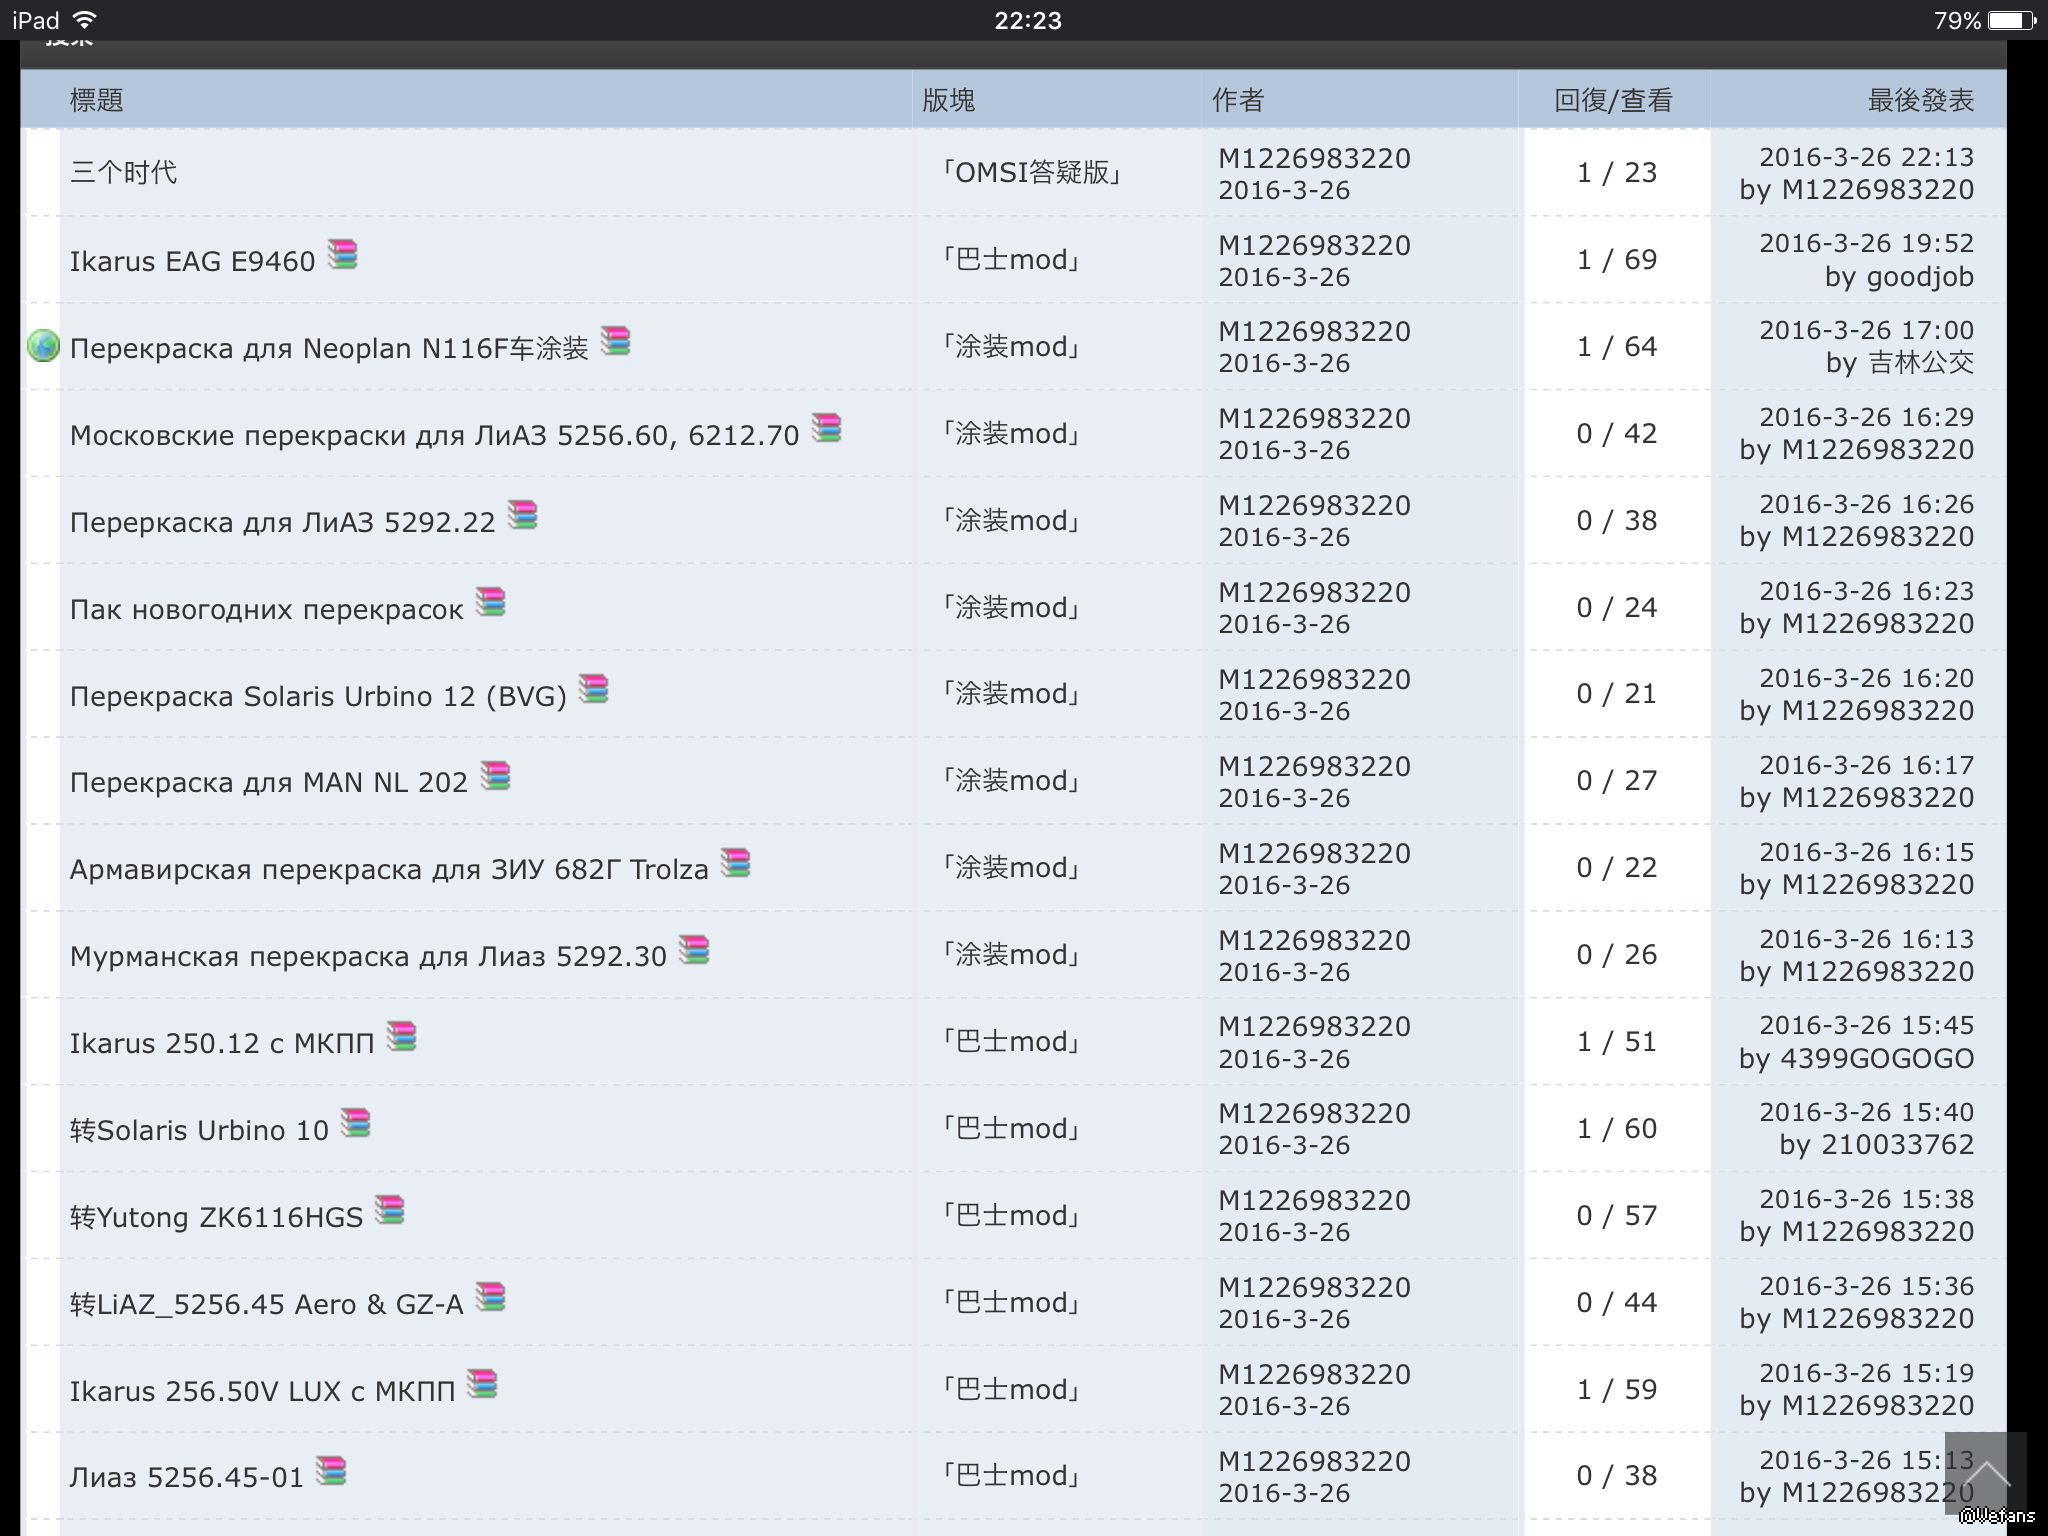Open thread titled 三个时代

point(124,173)
